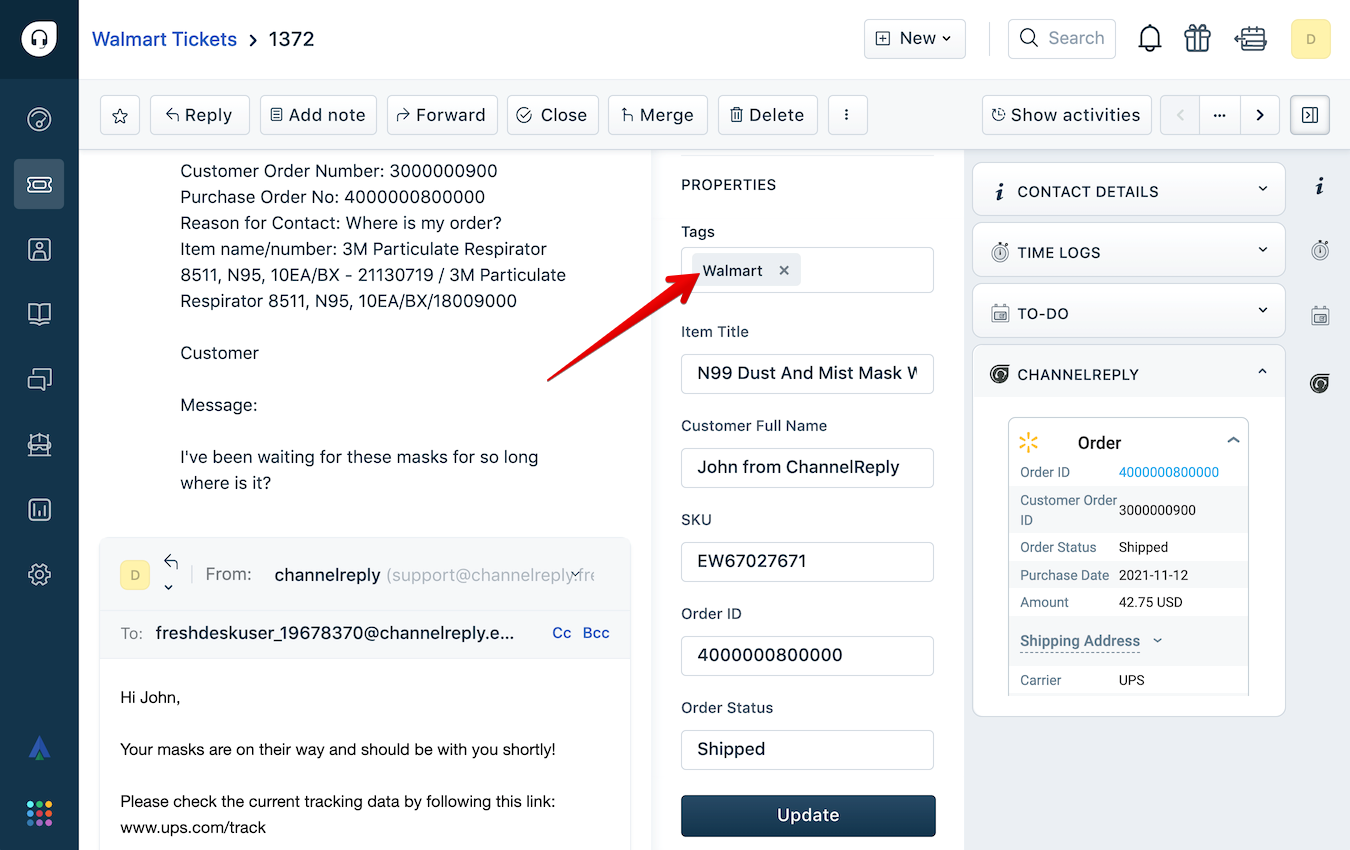1350x850 pixels.
Task: Click the info icon on right rail
Action: pos(1320,186)
